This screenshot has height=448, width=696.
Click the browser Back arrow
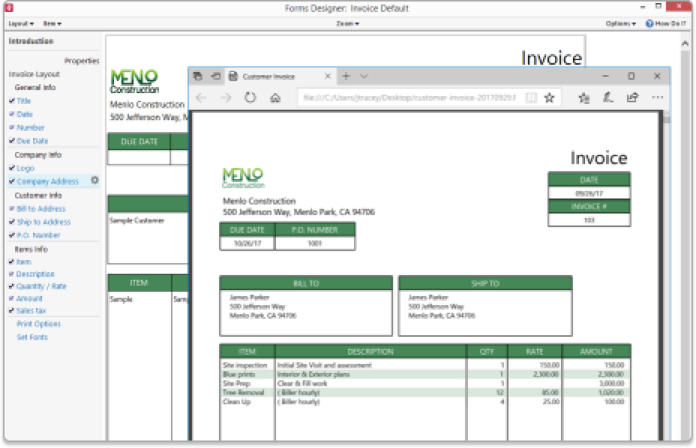[x=201, y=98]
